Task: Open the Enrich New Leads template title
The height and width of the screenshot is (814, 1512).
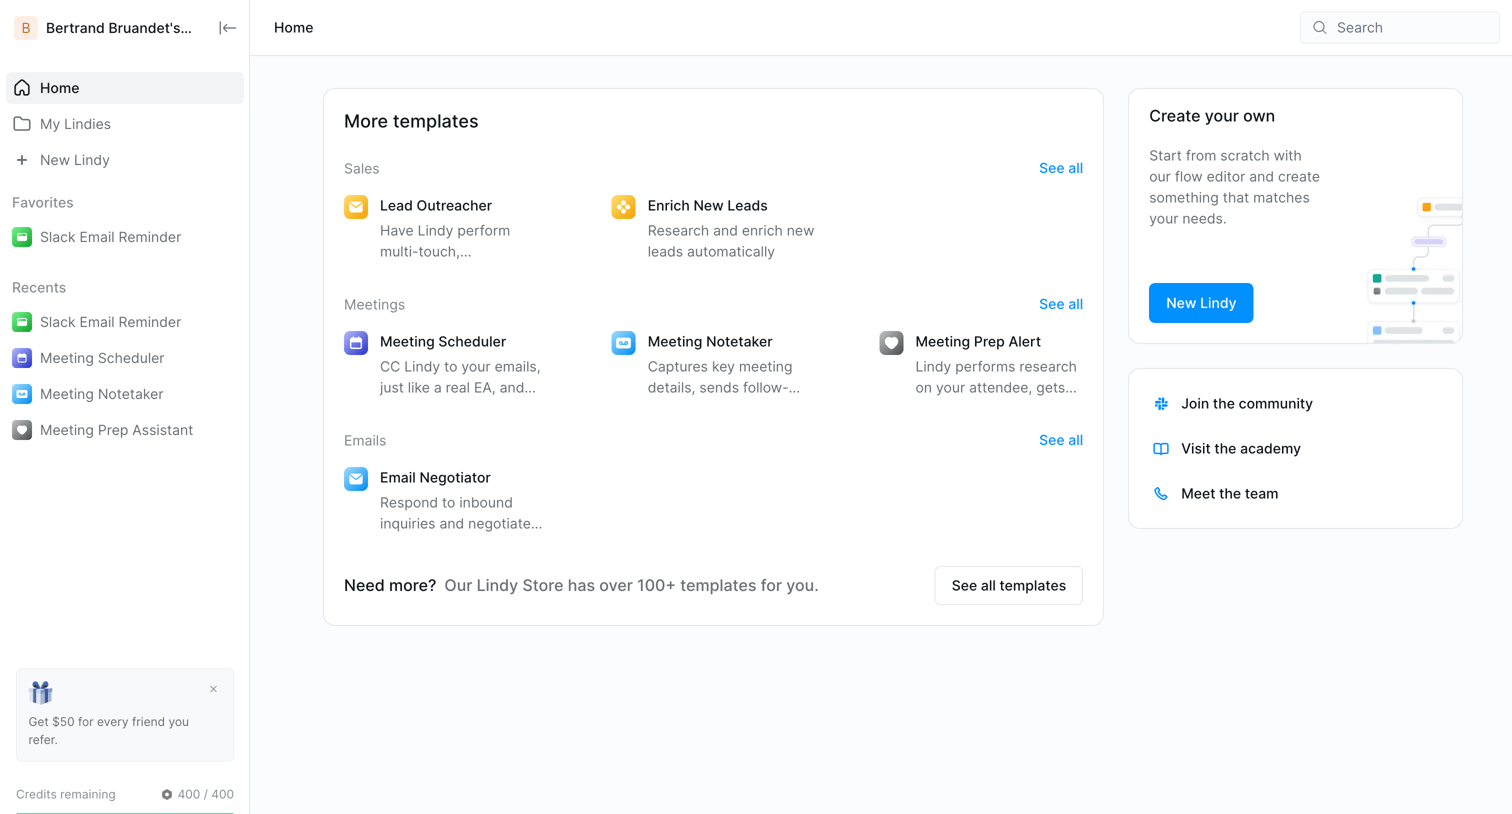Action: coord(707,206)
